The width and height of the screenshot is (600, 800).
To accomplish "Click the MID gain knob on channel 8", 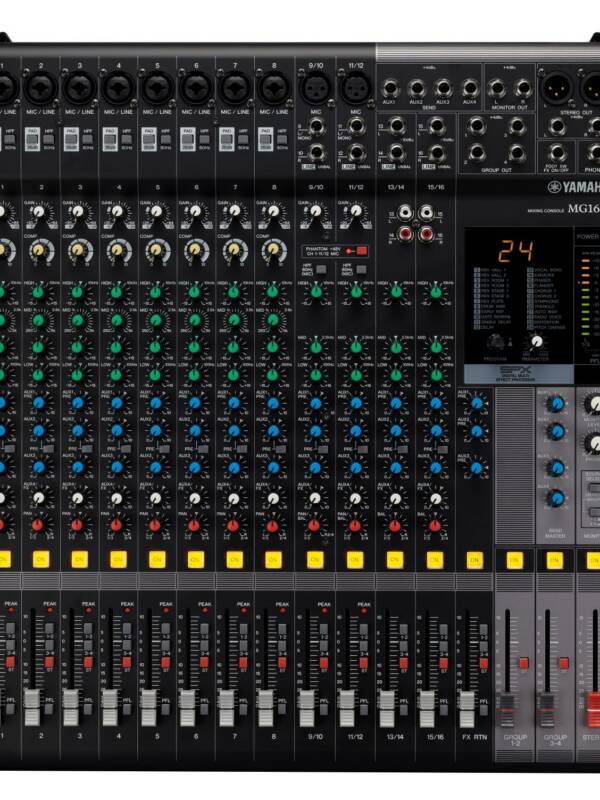I will pos(273,347).
